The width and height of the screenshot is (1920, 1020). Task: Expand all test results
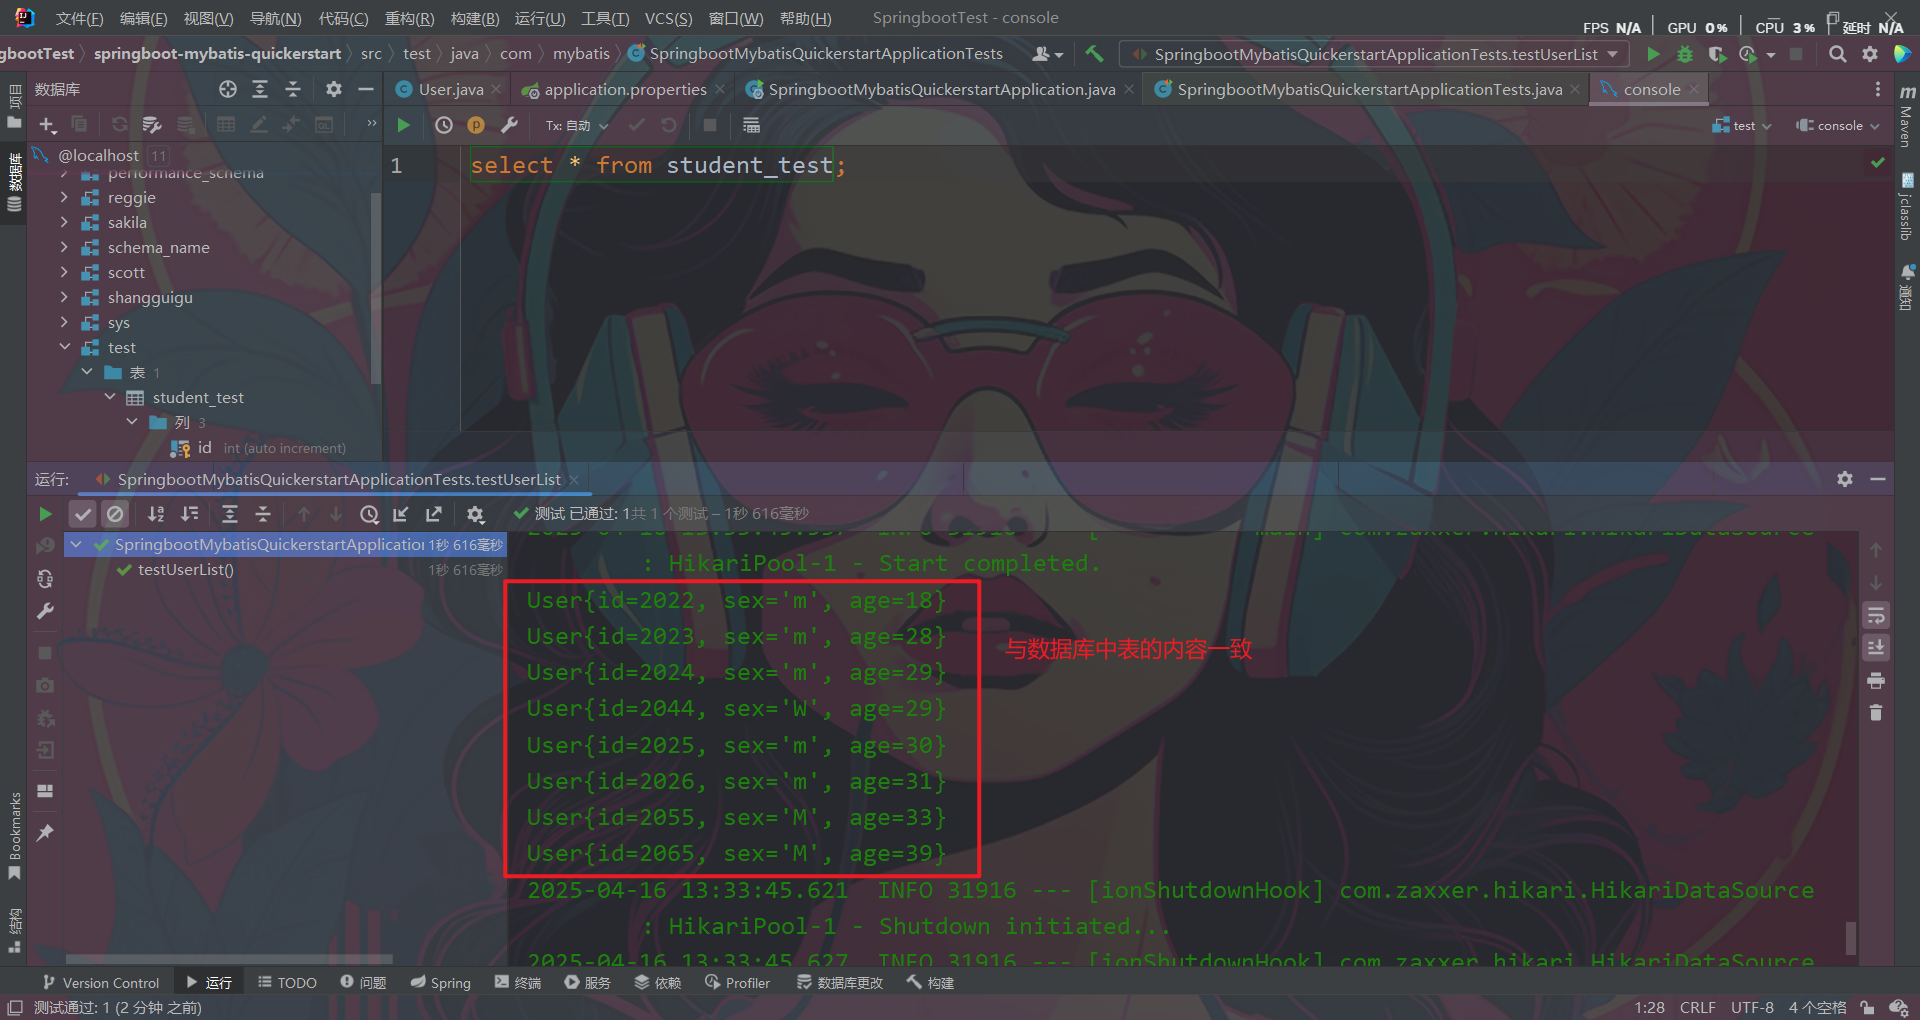230,514
